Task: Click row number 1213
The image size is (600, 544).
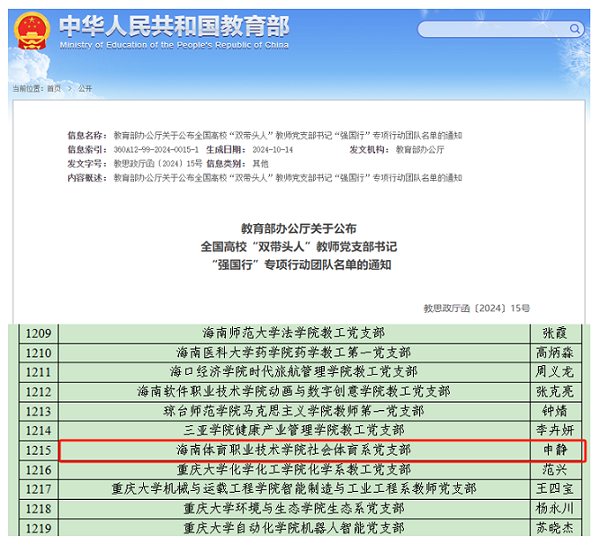Action: pyautogui.click(x=38, y=411)
